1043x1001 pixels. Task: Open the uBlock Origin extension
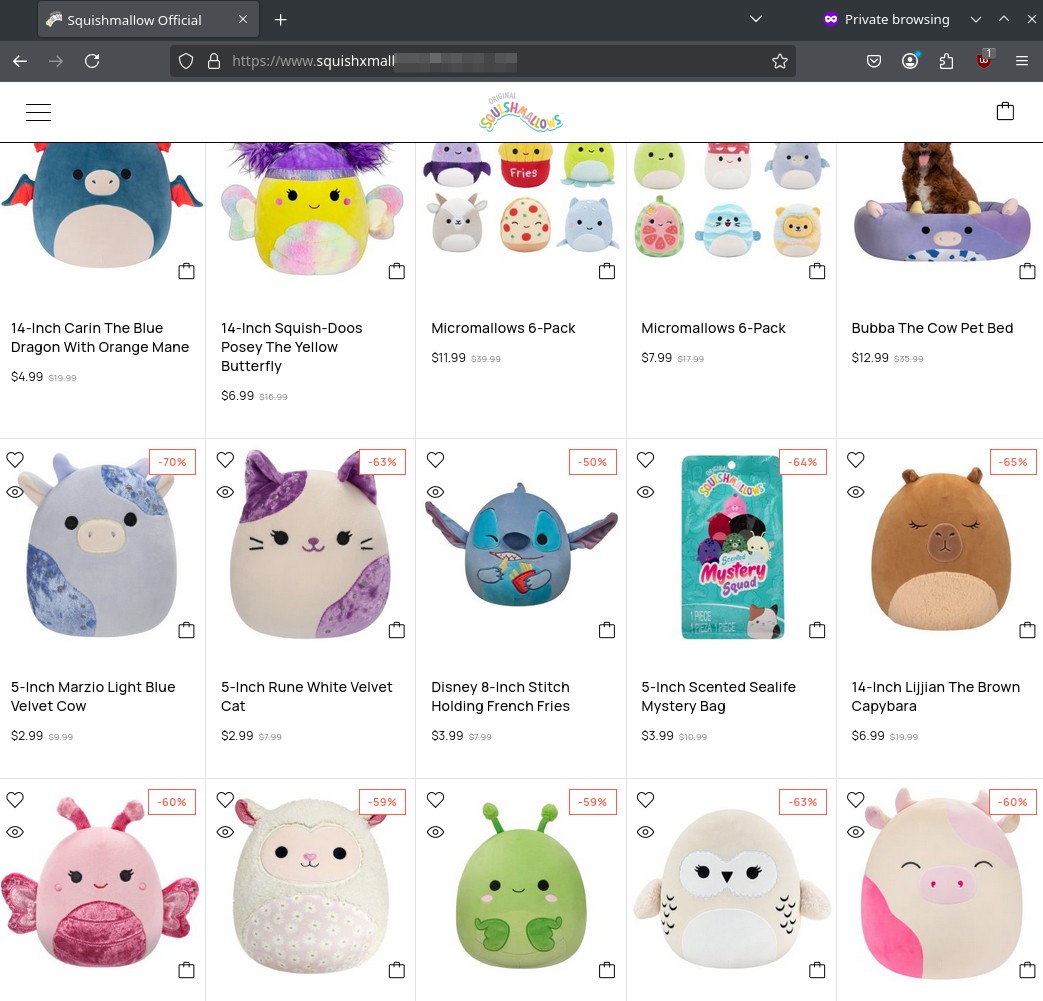pos(984,60)
